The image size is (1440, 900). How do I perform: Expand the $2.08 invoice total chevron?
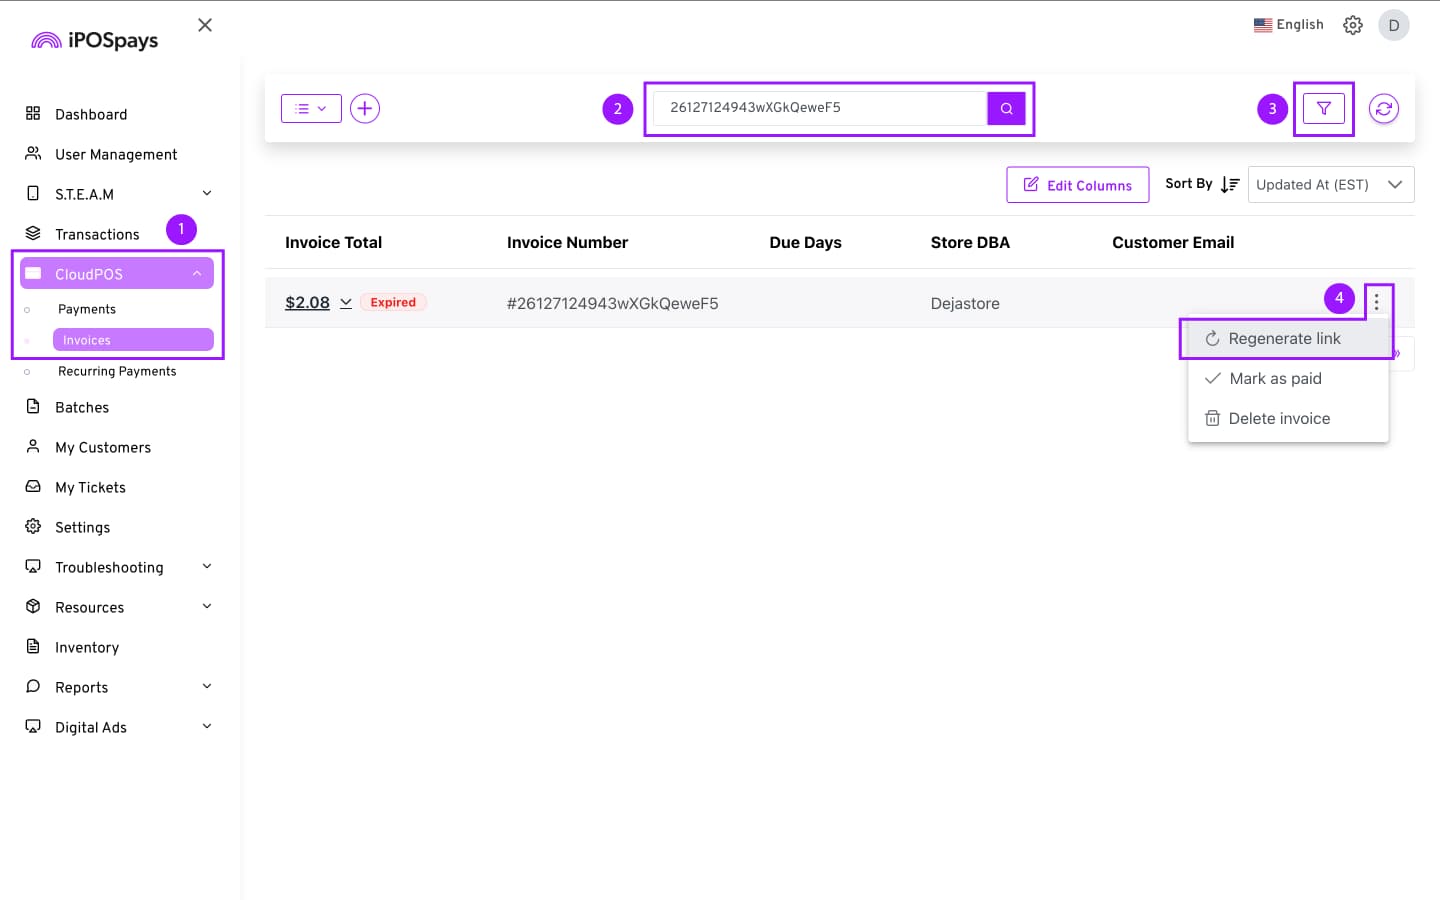click(x=346, y=303)
